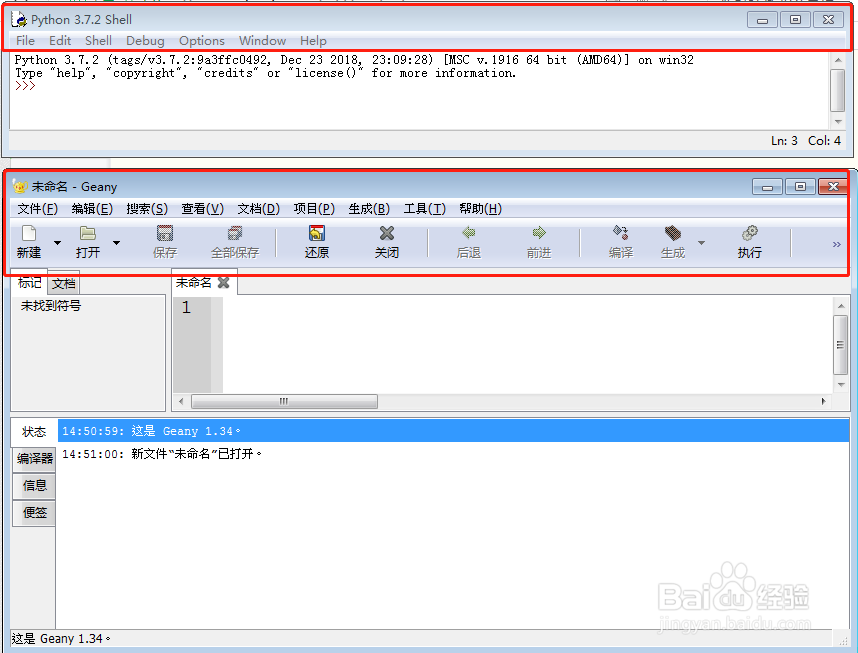Open the Shell menu in Python Shell
Image resolution: width=858 pixels, height=653 pixels.
point(98,41)
